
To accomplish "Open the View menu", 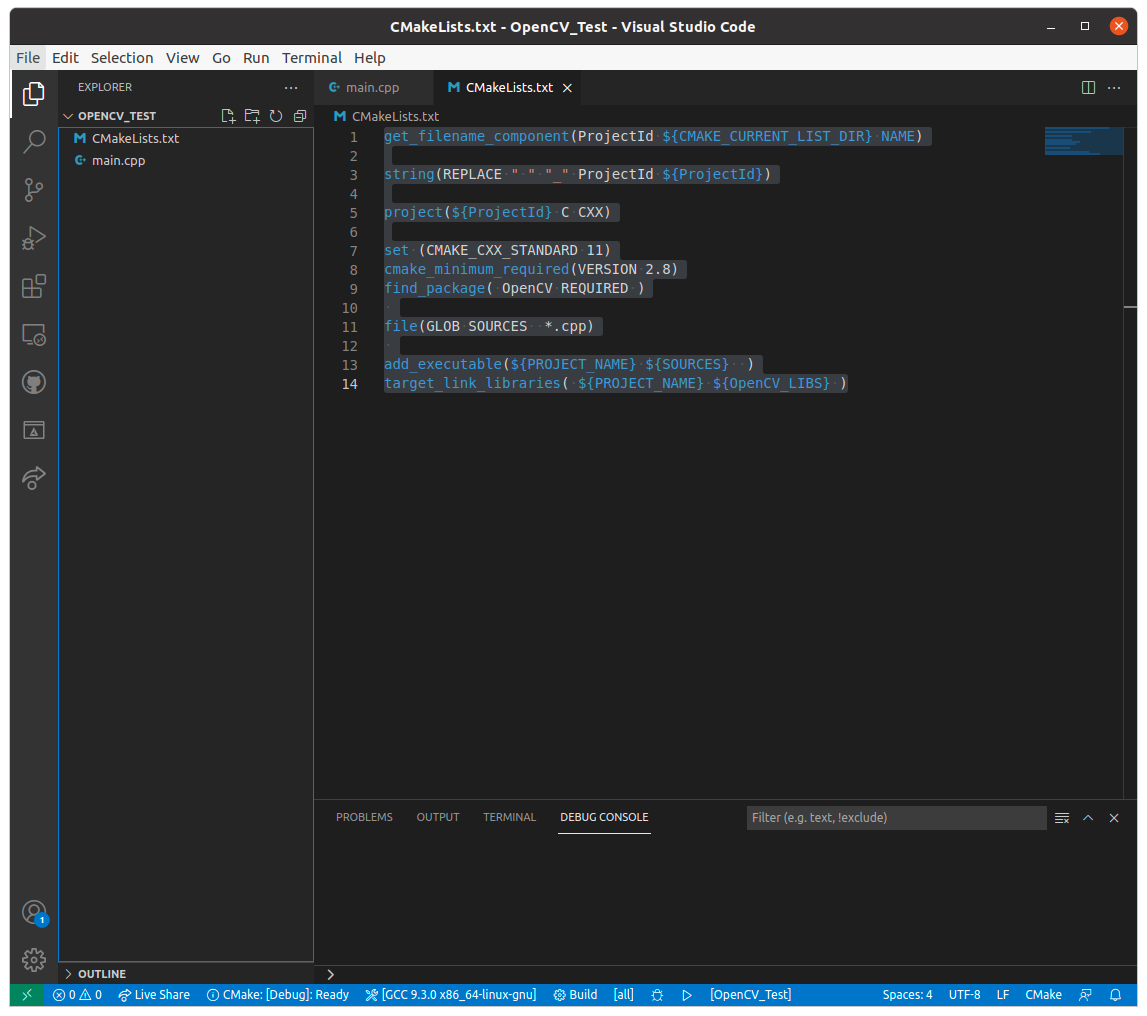I will coord(182,58).
